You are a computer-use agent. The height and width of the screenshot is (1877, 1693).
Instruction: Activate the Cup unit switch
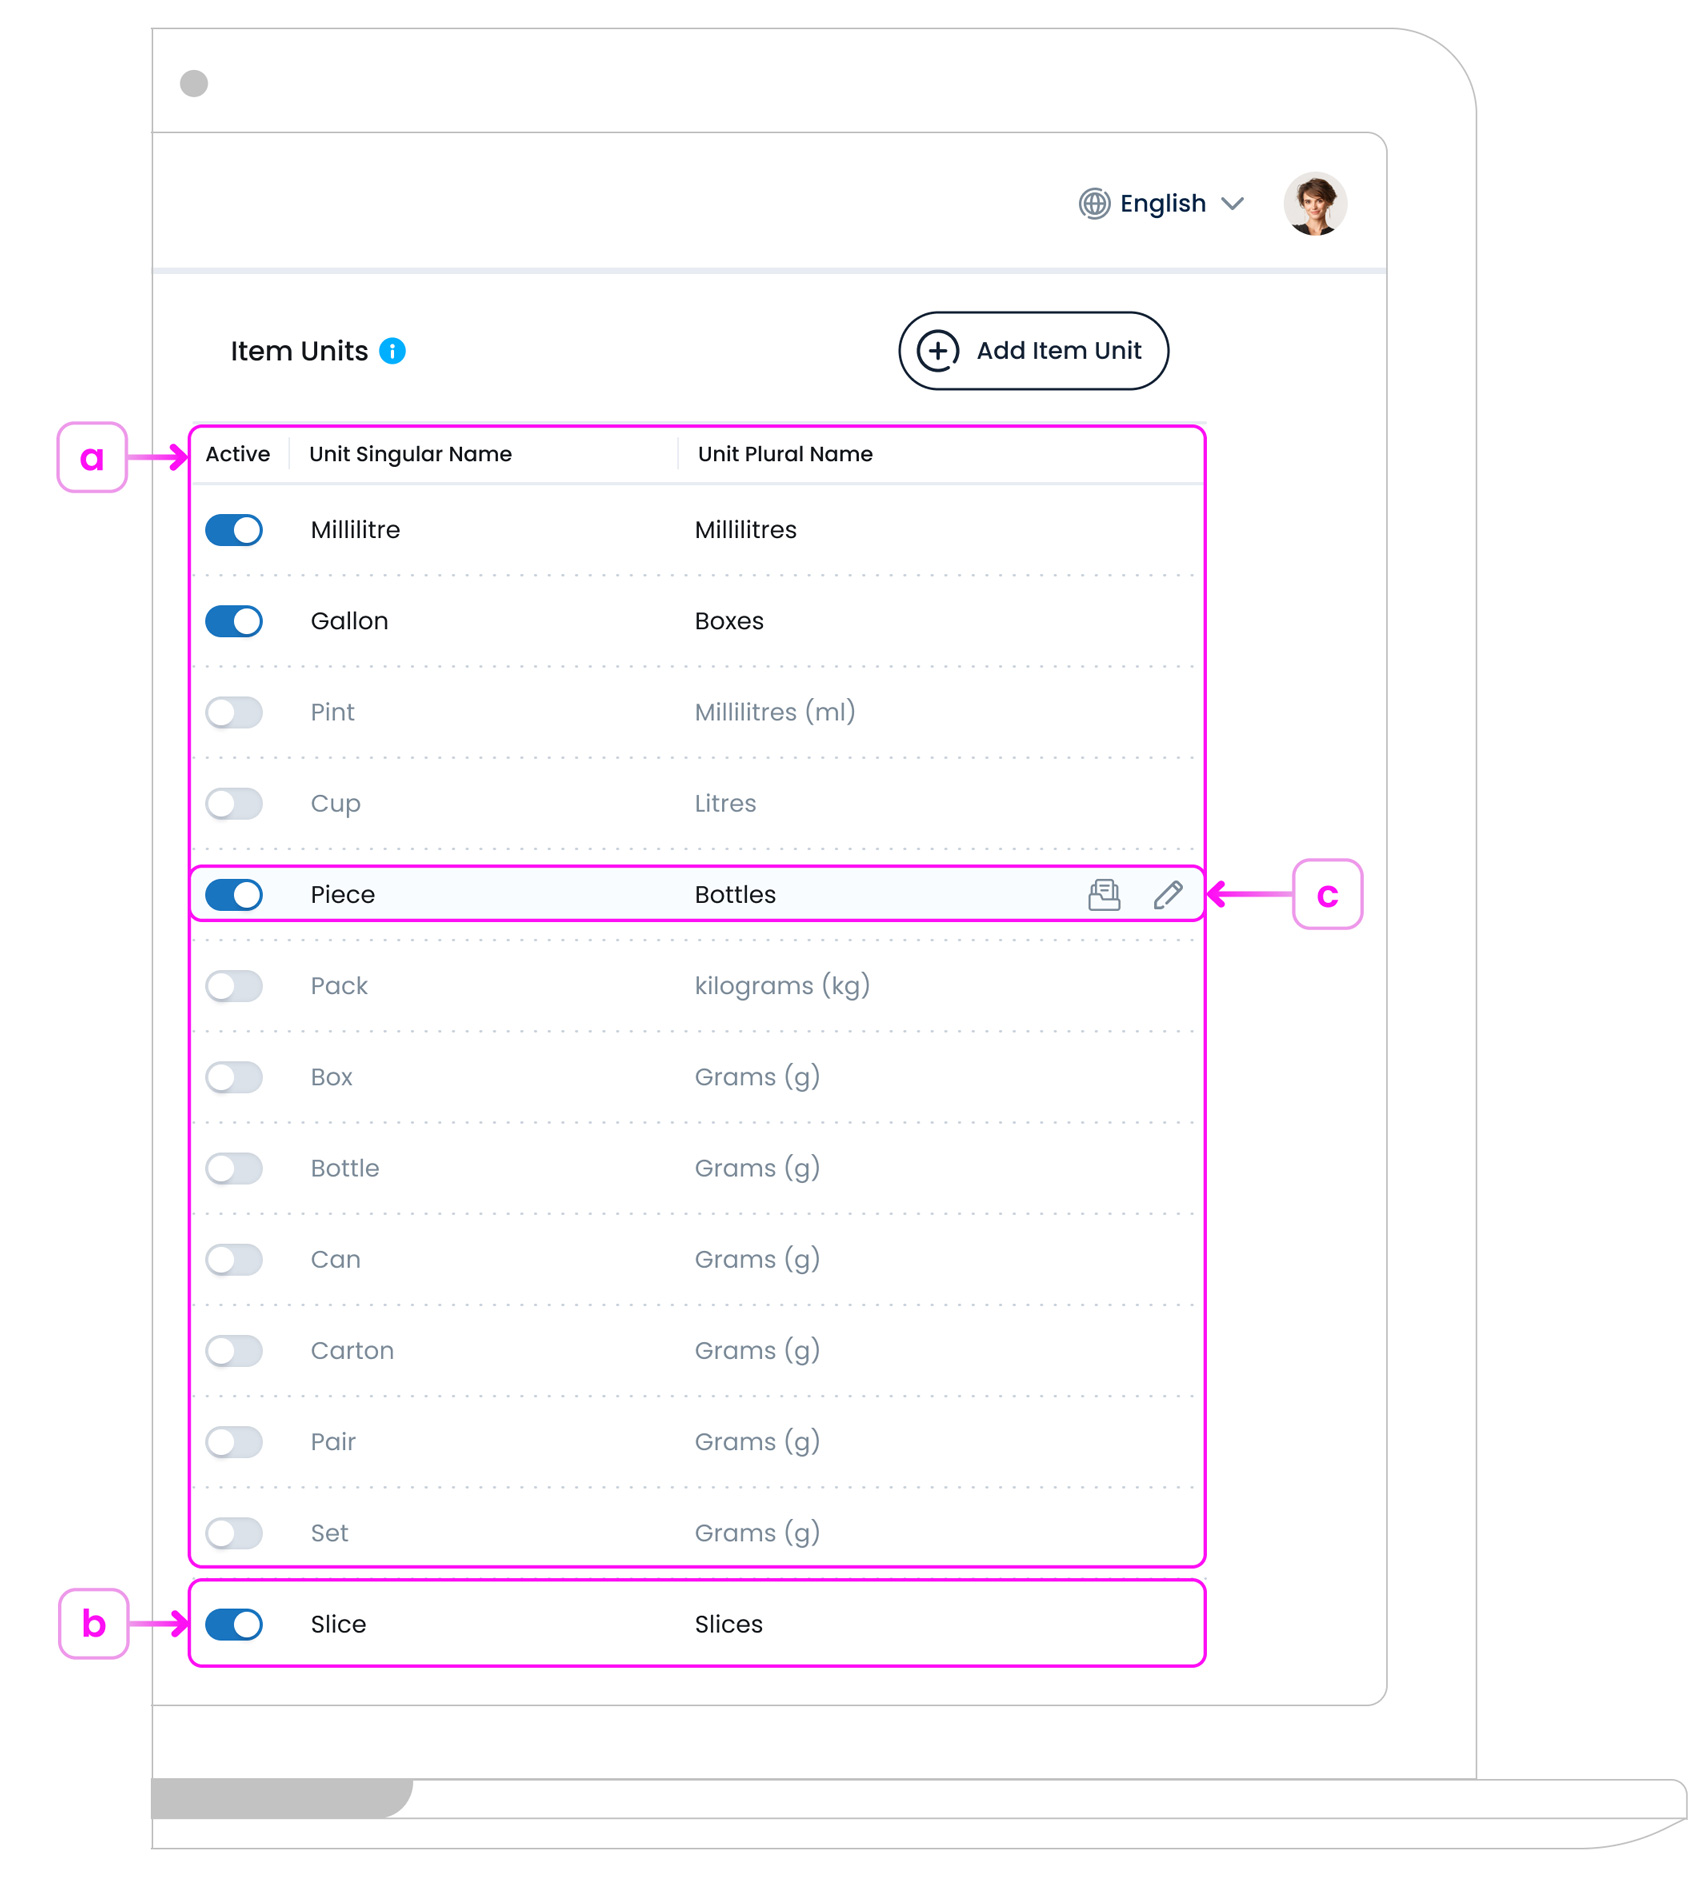(235, 804)
